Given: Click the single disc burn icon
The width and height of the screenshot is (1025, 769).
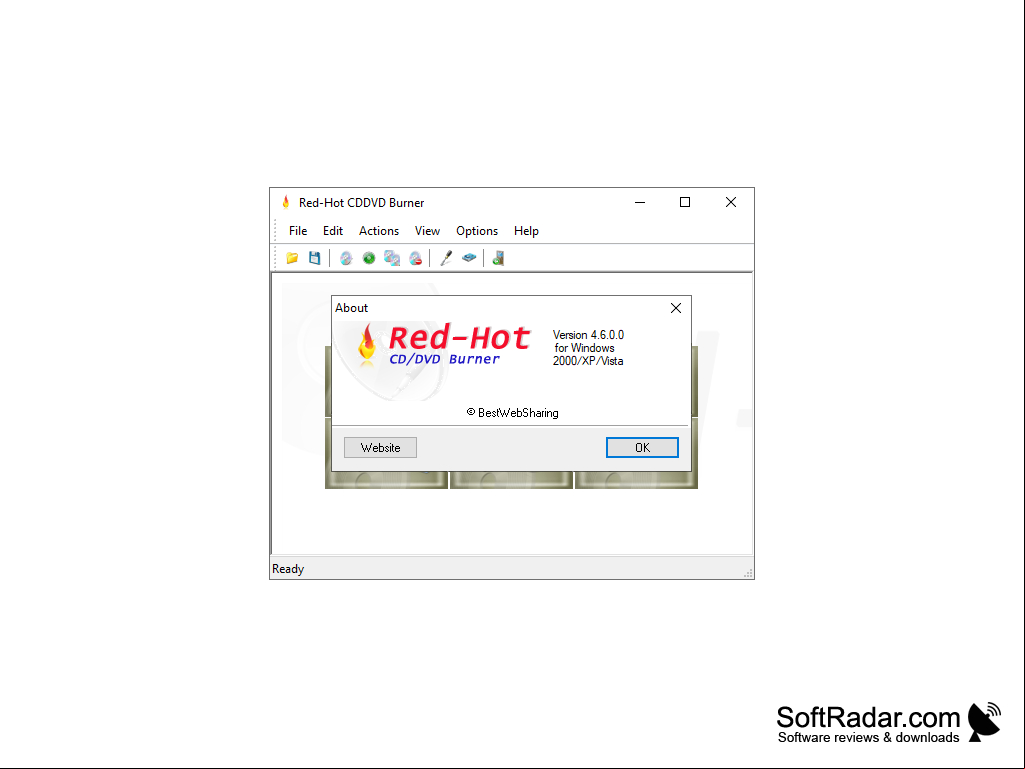Looking at the screenshot, I should [346, 258].
